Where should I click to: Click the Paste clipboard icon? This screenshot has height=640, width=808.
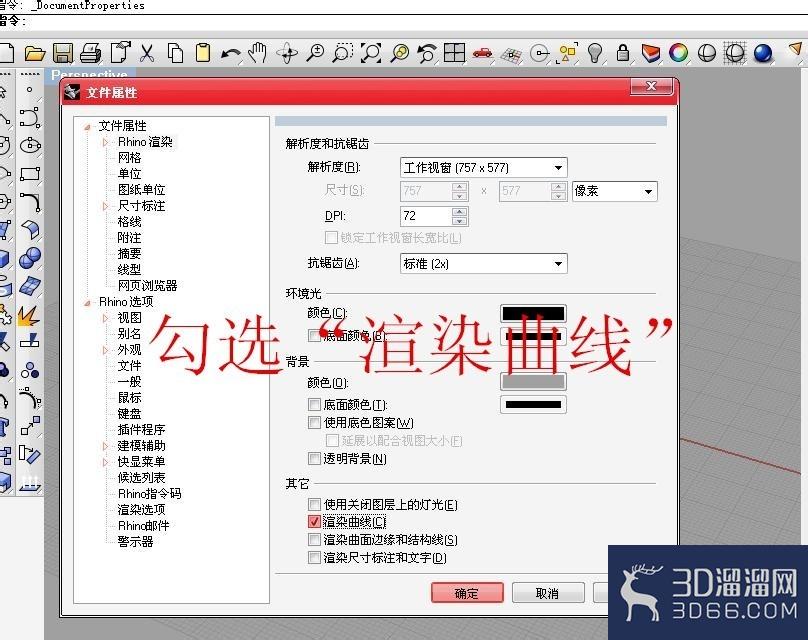pos(204,53)
